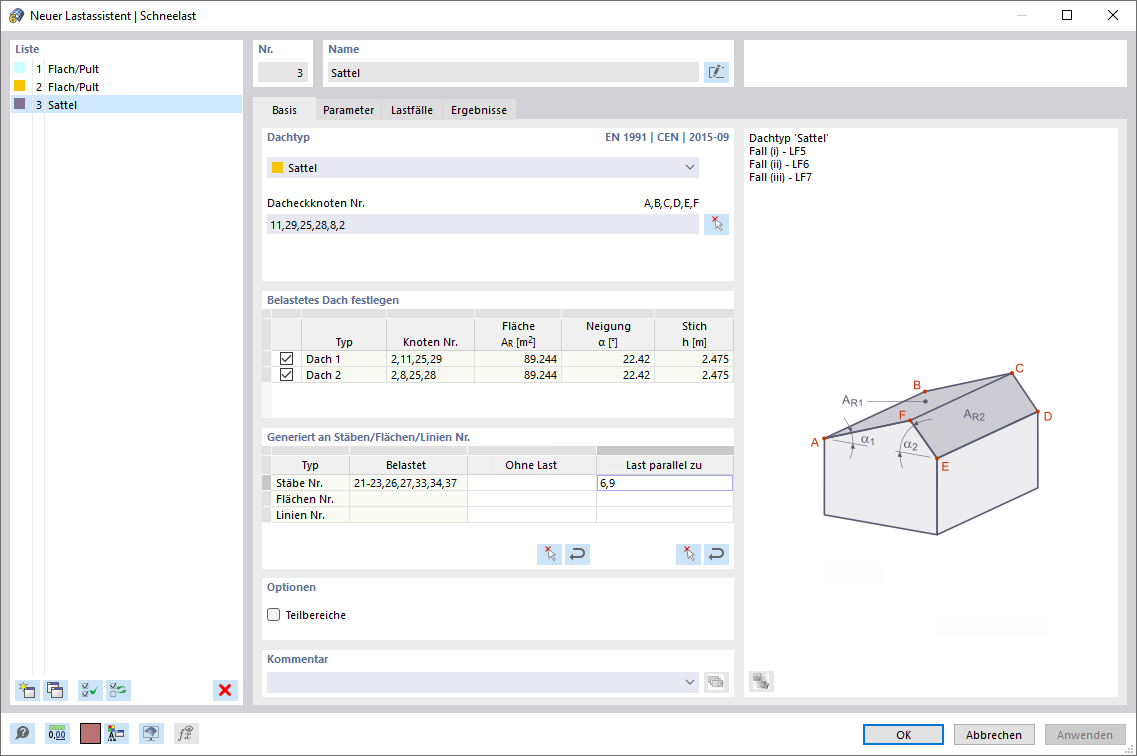The width and height of the screenshot is (1137, 756).
Task: Uncheck the Dach 1 checkbox
Action: tap(286, 359)
